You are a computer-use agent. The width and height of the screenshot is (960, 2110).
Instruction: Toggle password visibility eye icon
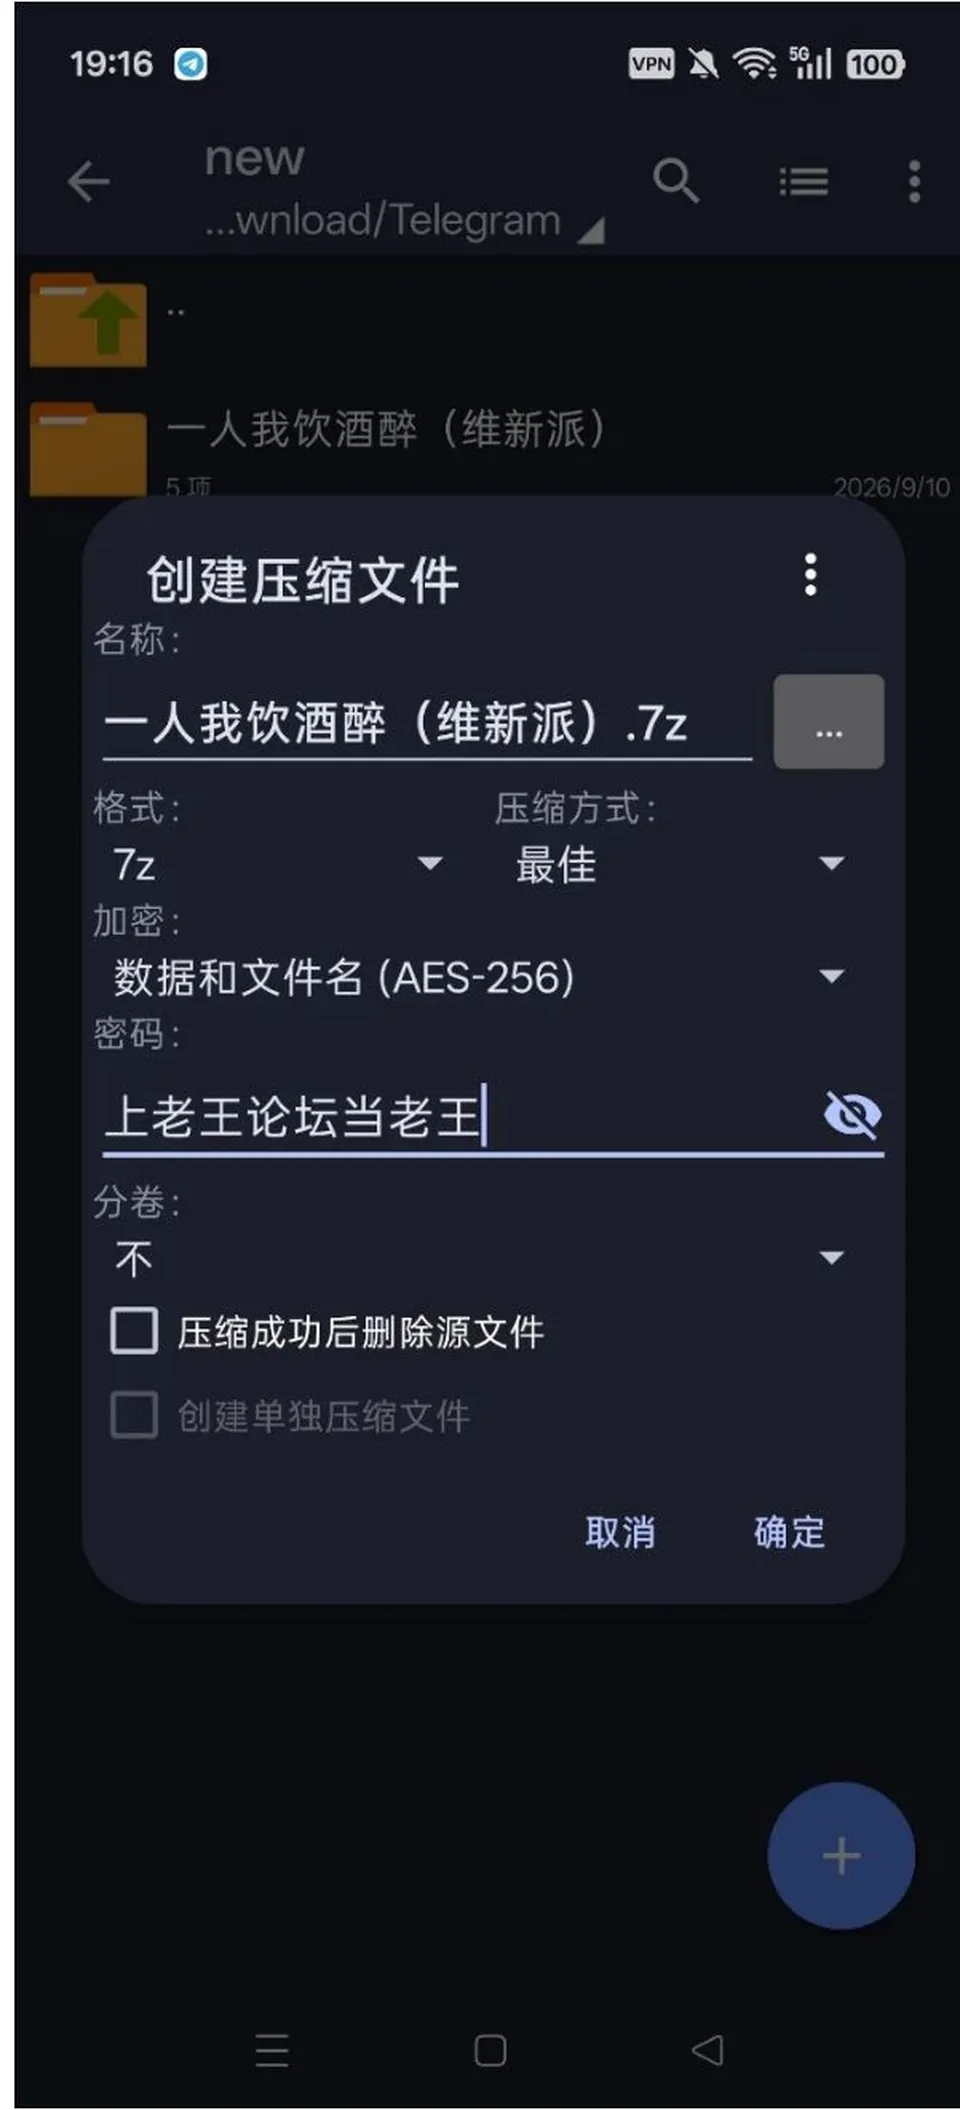coord(852,1114)
